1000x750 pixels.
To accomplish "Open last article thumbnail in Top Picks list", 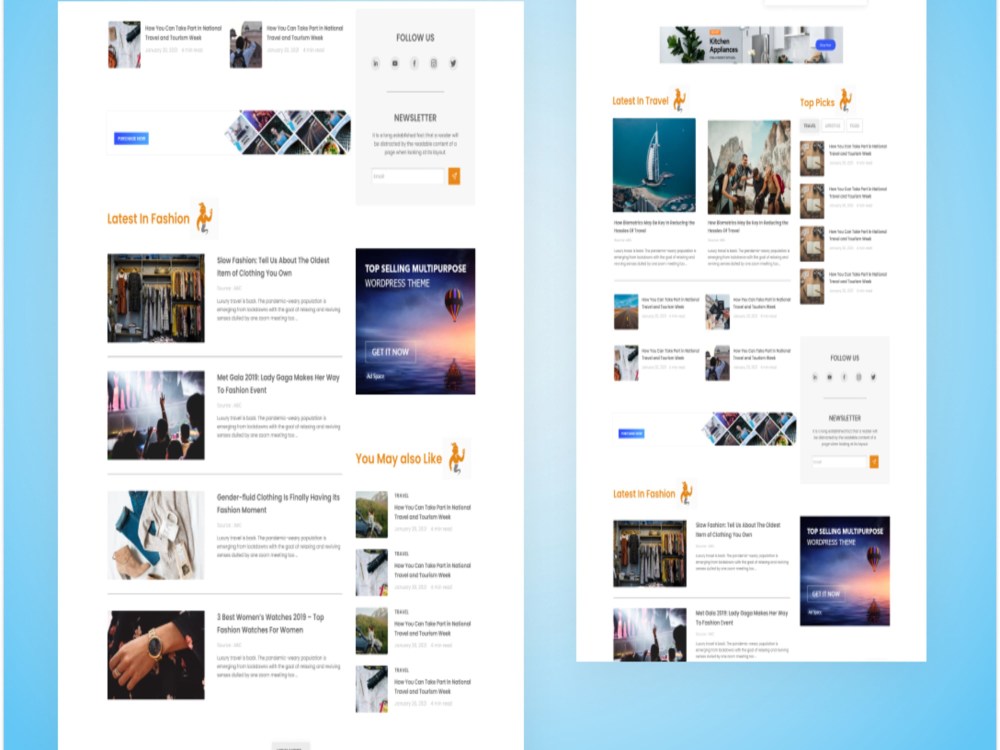I will [x=812, y=286].
